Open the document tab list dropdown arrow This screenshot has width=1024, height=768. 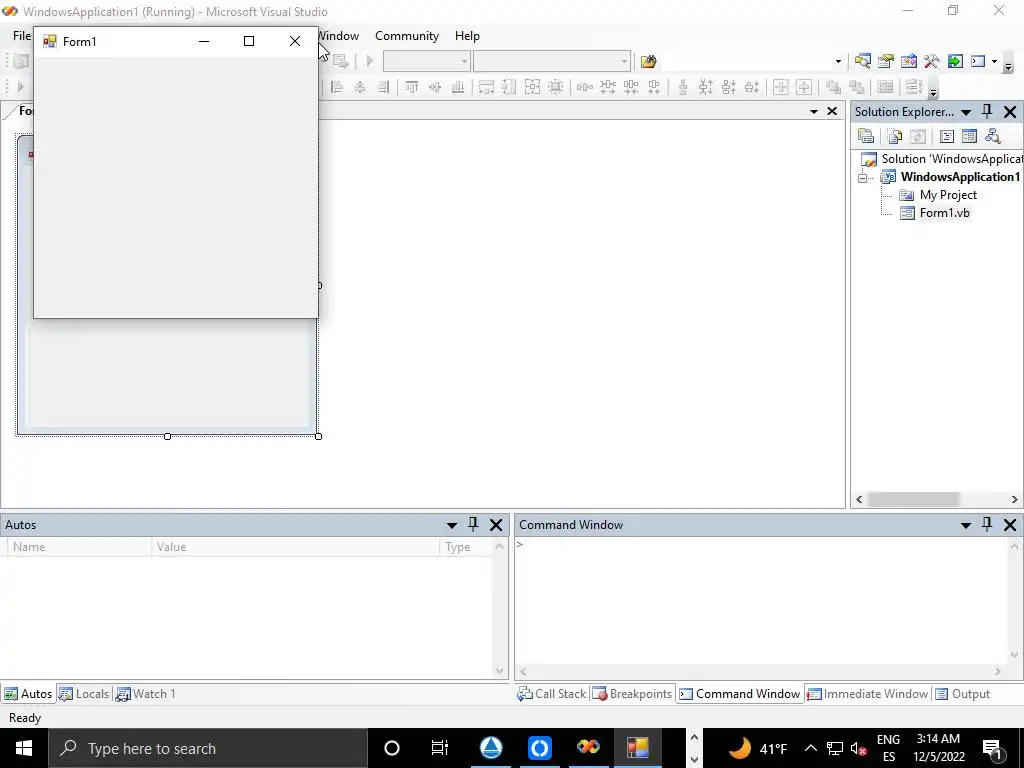814,112
